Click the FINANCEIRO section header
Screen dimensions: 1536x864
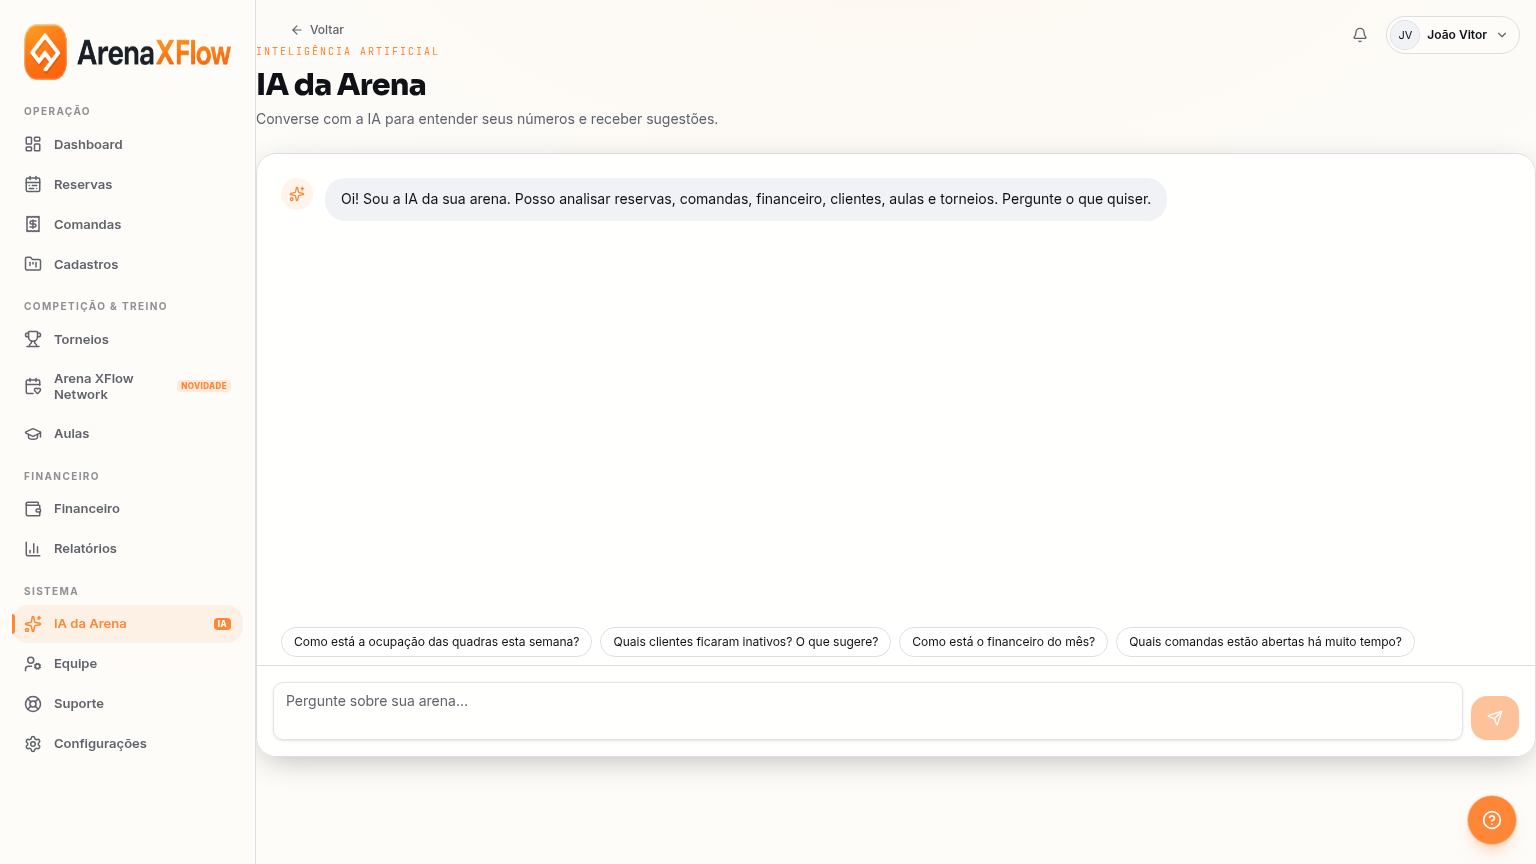[x=61, y=476]
